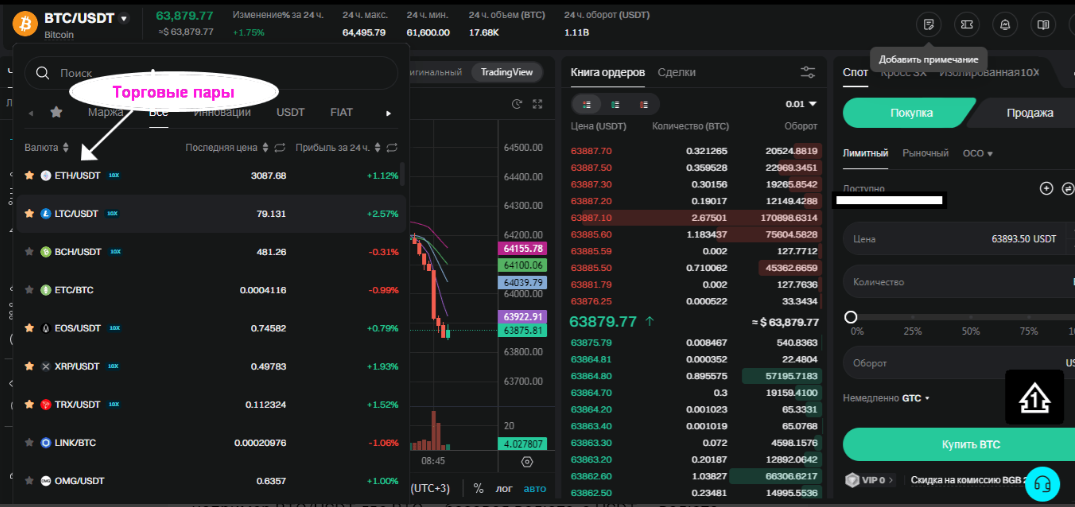The image size is (1075, 507).
Task: Open the coupon ticket icon in header
Action: pyautogui.click(x=967, y=25)
